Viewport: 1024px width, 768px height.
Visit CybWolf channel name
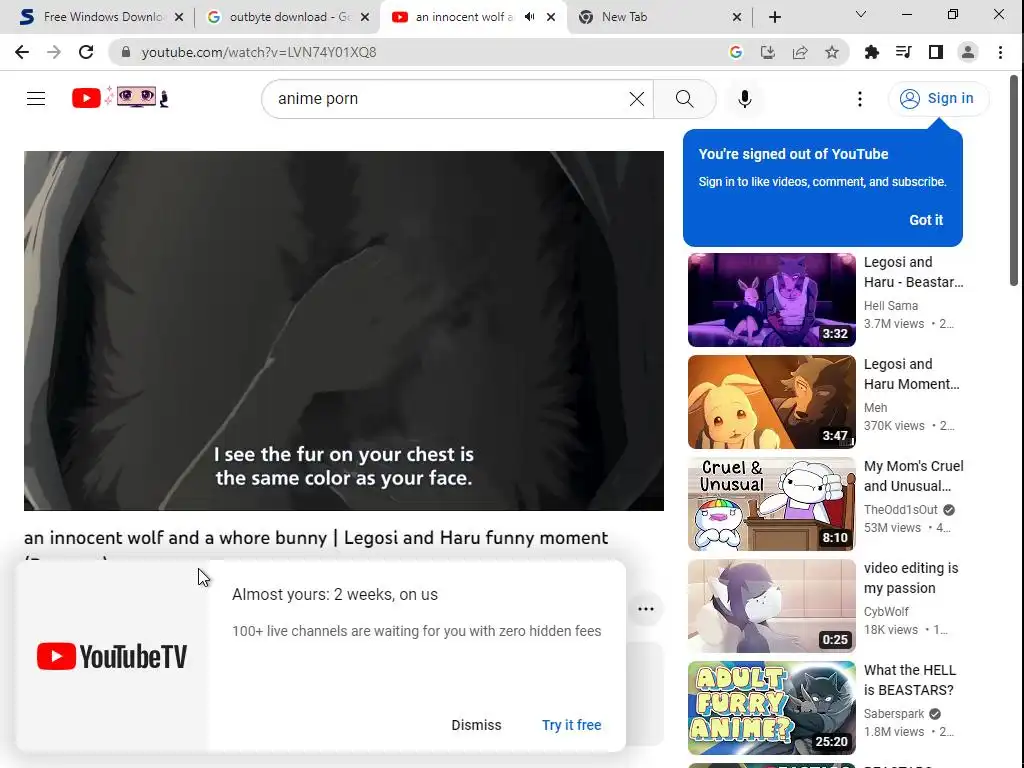886,611
